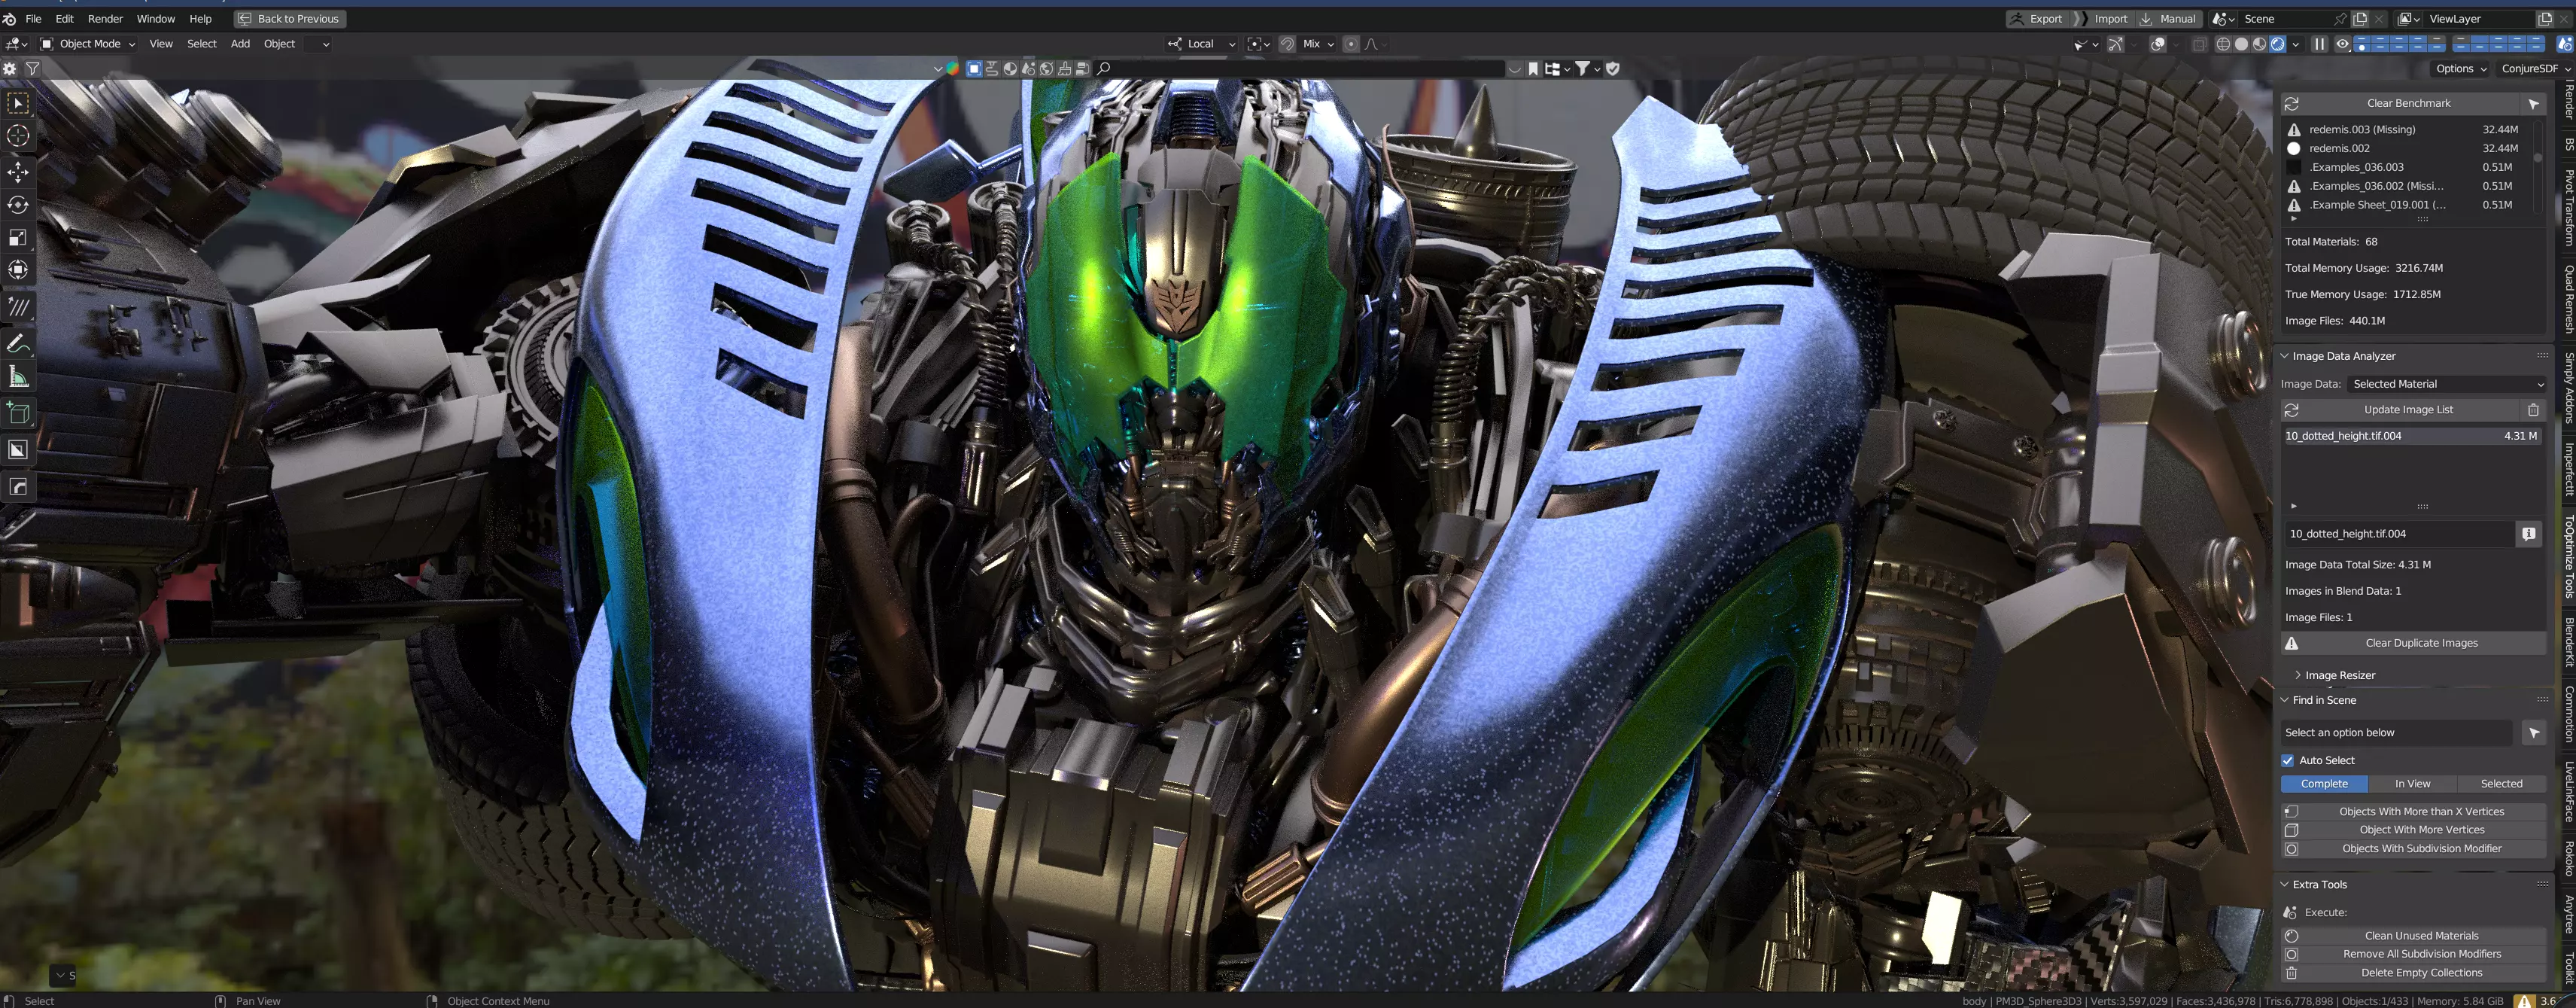Select the In View scope option
The width and height of the screenshot is (2576, 1008).
tap(2411, 784)
